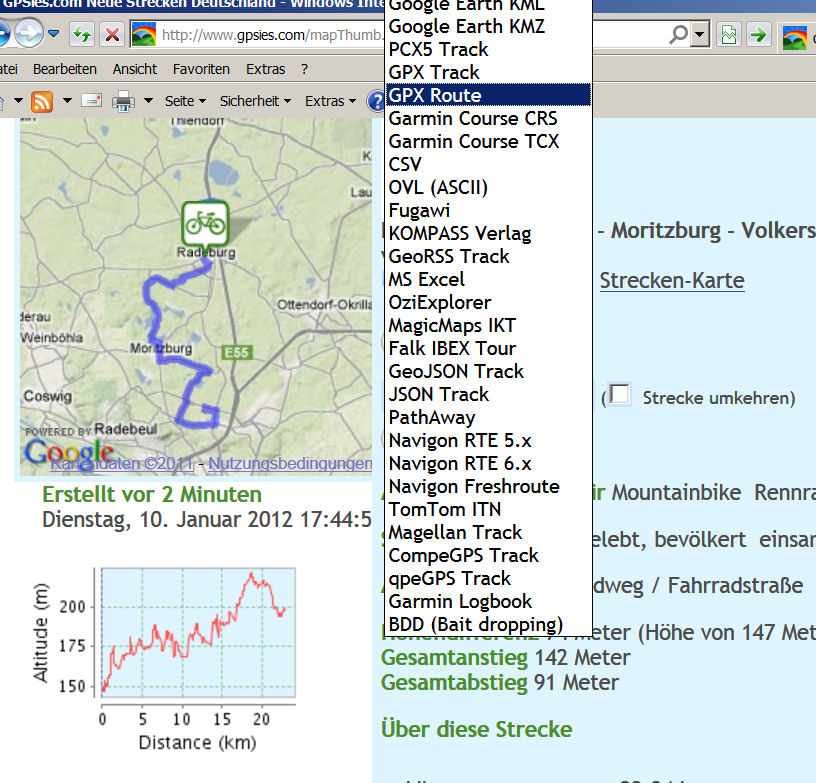Image resolution: width=816 pixels, height=783 pixels.
Task: Expand the print options dropdown arrow
Action: coord(148,100)
